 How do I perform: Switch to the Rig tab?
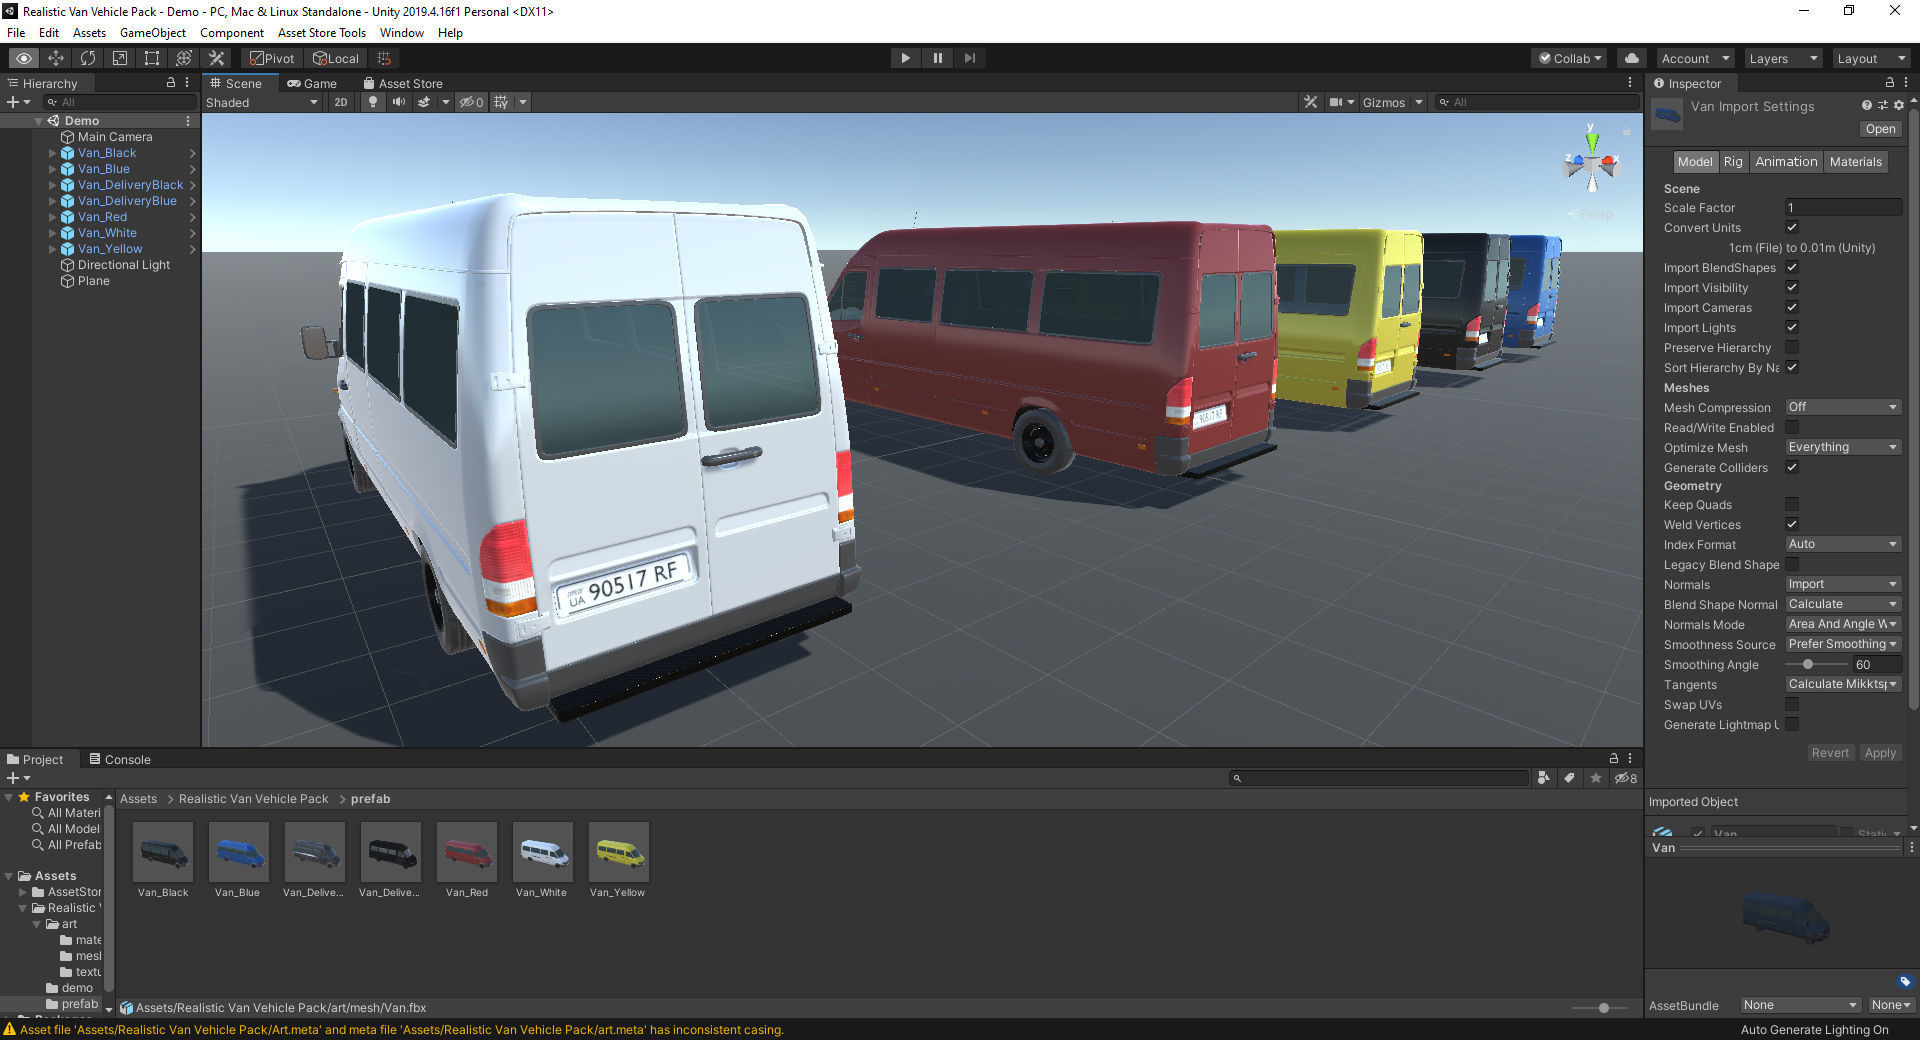click(1733, 161)
